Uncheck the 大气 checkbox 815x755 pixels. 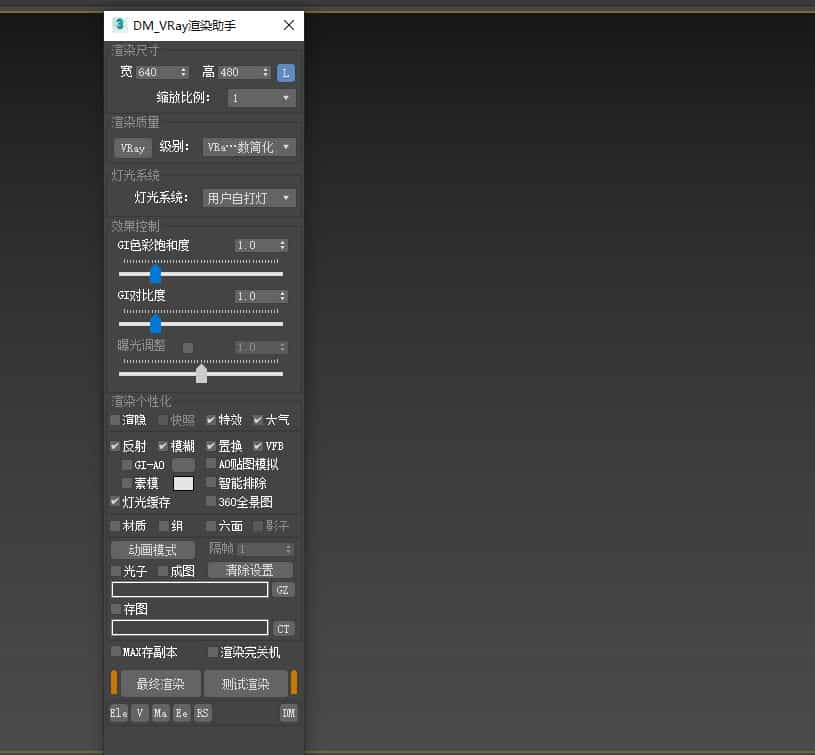[x=258, y=420]
